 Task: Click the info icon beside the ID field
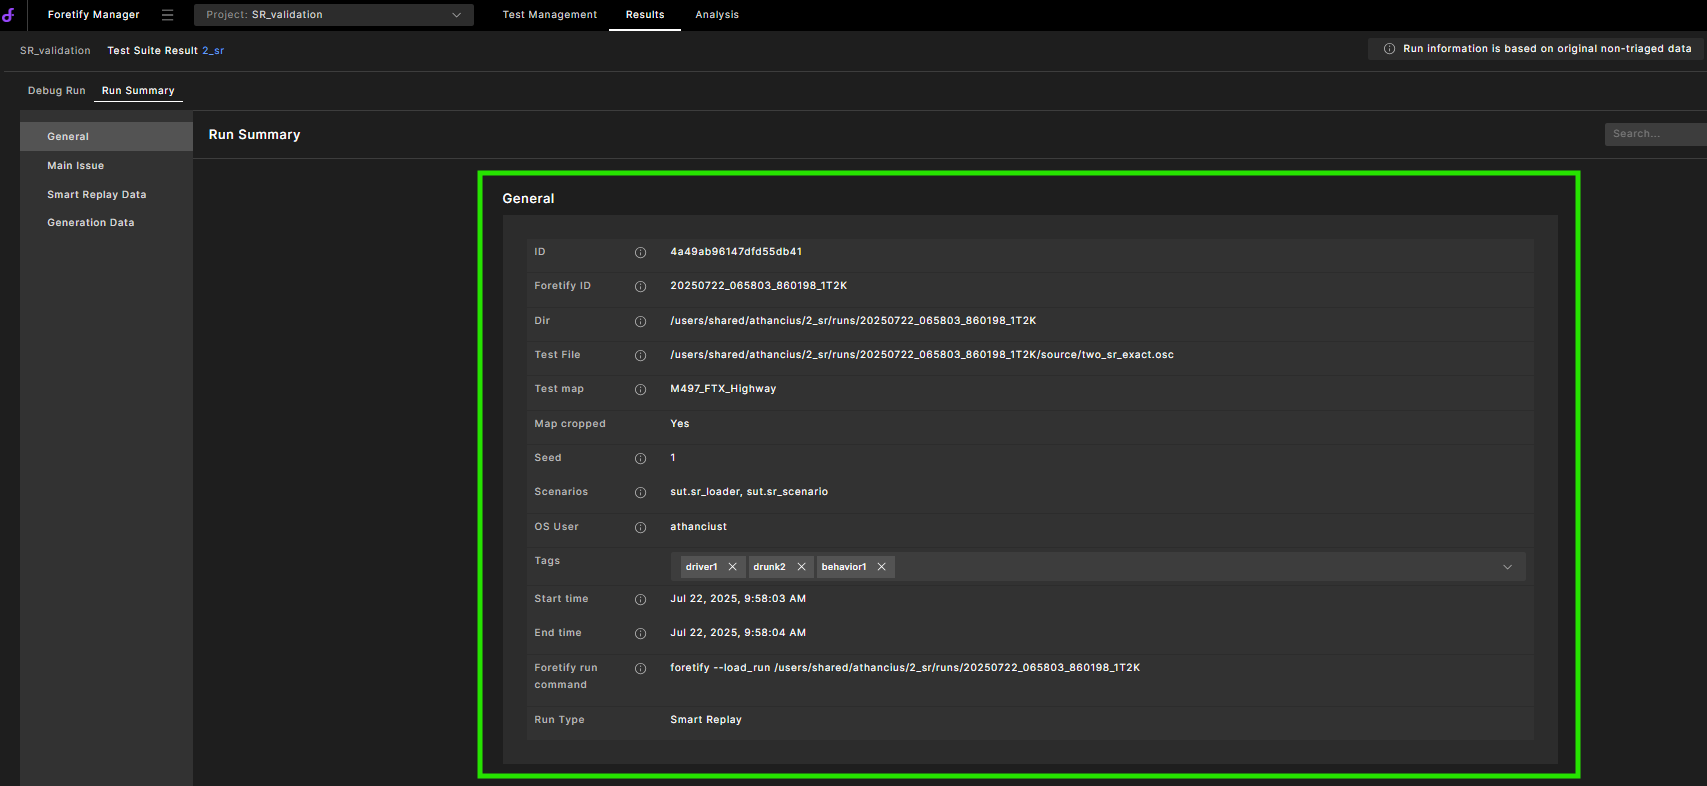pos(640,253)
